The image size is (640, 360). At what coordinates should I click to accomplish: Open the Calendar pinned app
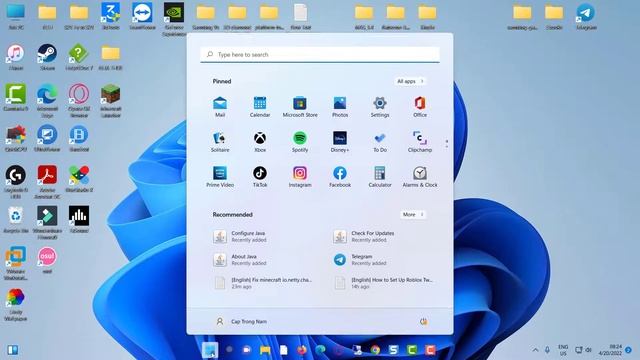pos(260,107)
